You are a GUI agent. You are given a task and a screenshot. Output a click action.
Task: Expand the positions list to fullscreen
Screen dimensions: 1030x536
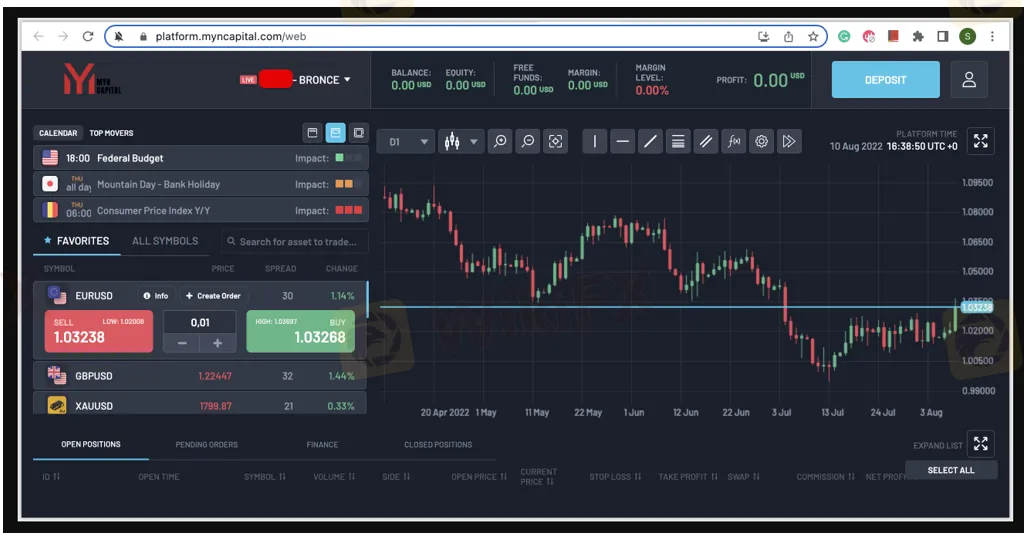click(981, 443)
